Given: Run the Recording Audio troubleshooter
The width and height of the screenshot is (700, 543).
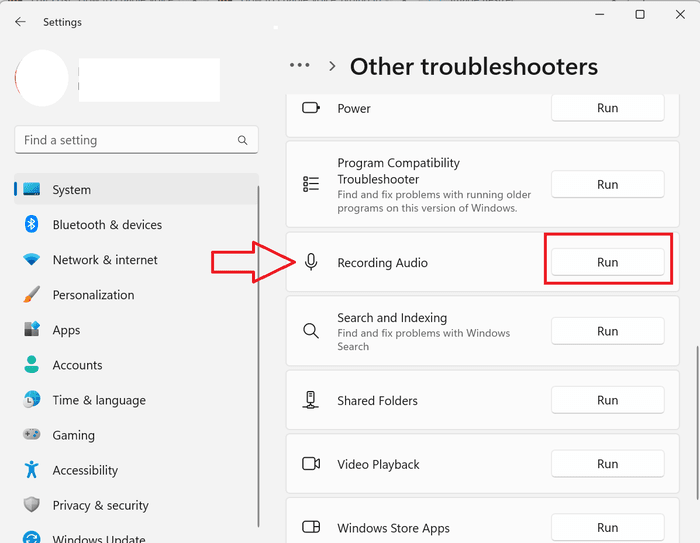Looking at the screenshot, I should [608, 262].
